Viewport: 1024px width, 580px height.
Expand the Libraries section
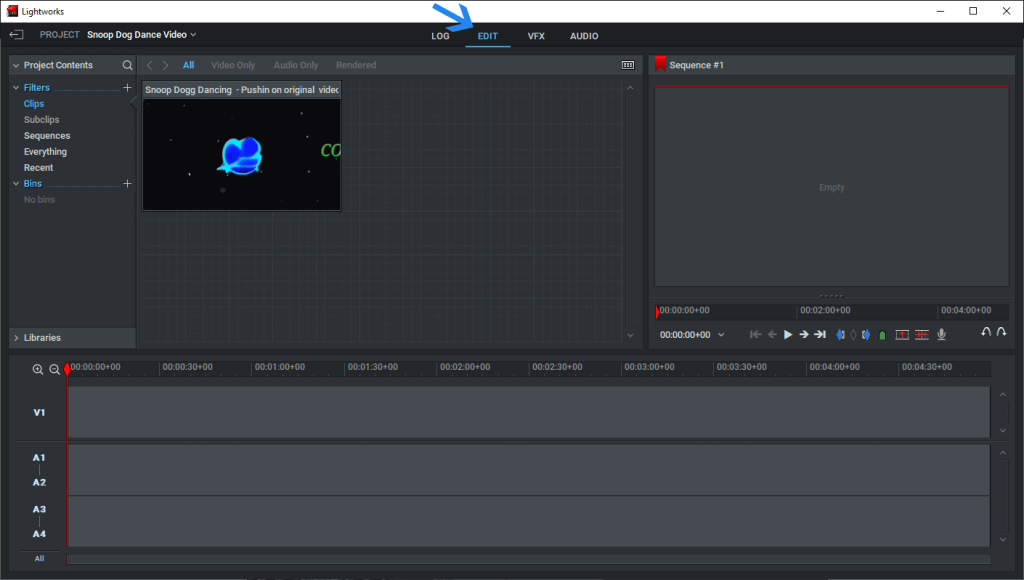(x=16, y=338)
